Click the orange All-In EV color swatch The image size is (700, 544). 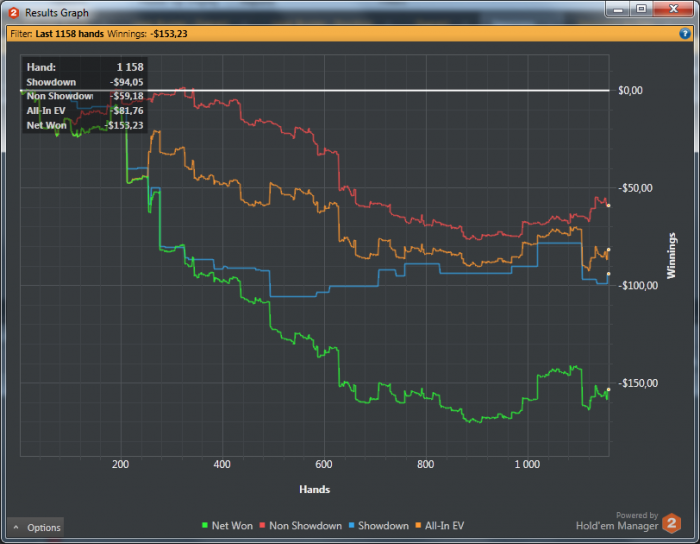tap(418, 525)
